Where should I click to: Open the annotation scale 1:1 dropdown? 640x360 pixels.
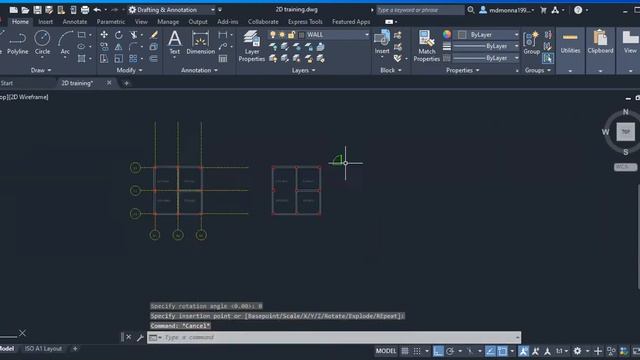(562, 351)
